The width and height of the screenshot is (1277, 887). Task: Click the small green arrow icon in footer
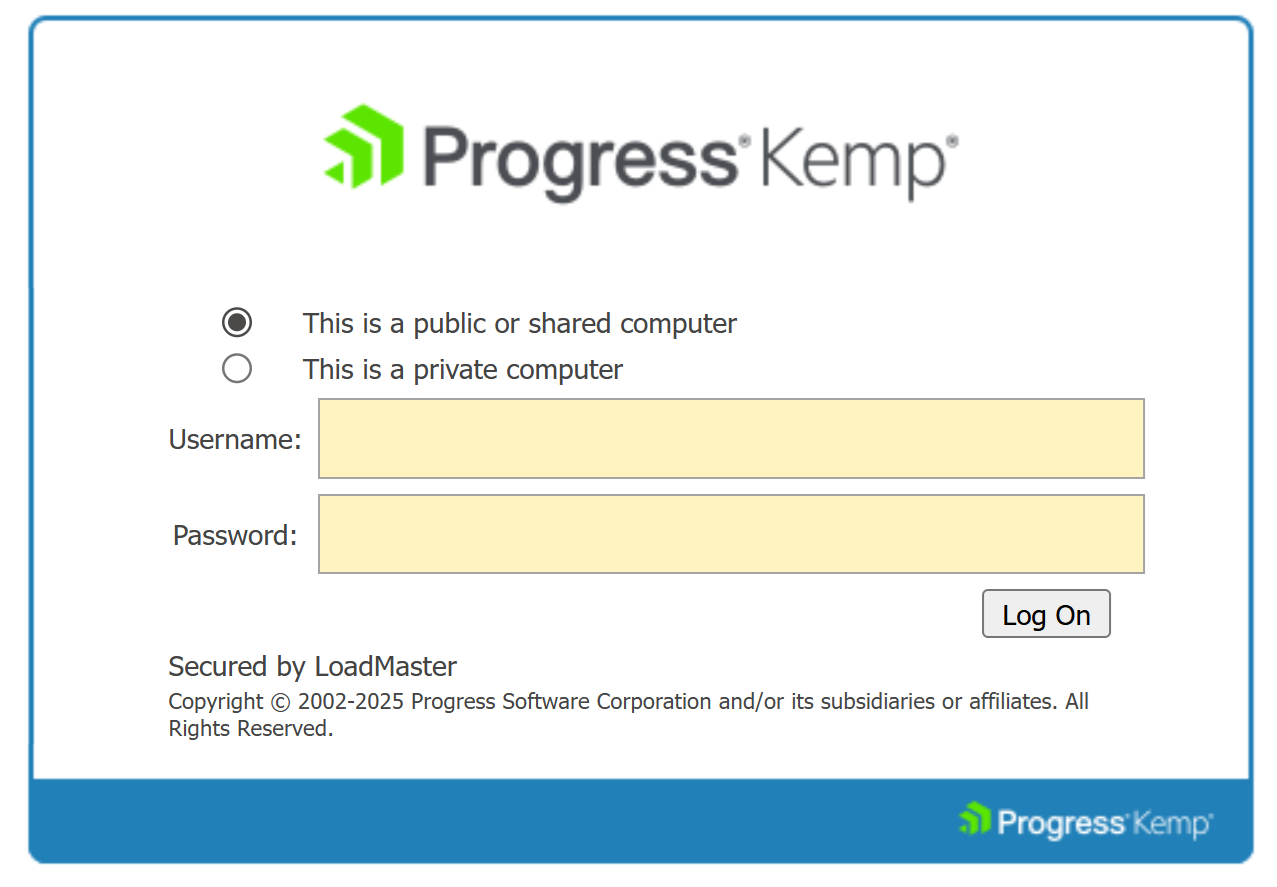[x=974, y=819]
